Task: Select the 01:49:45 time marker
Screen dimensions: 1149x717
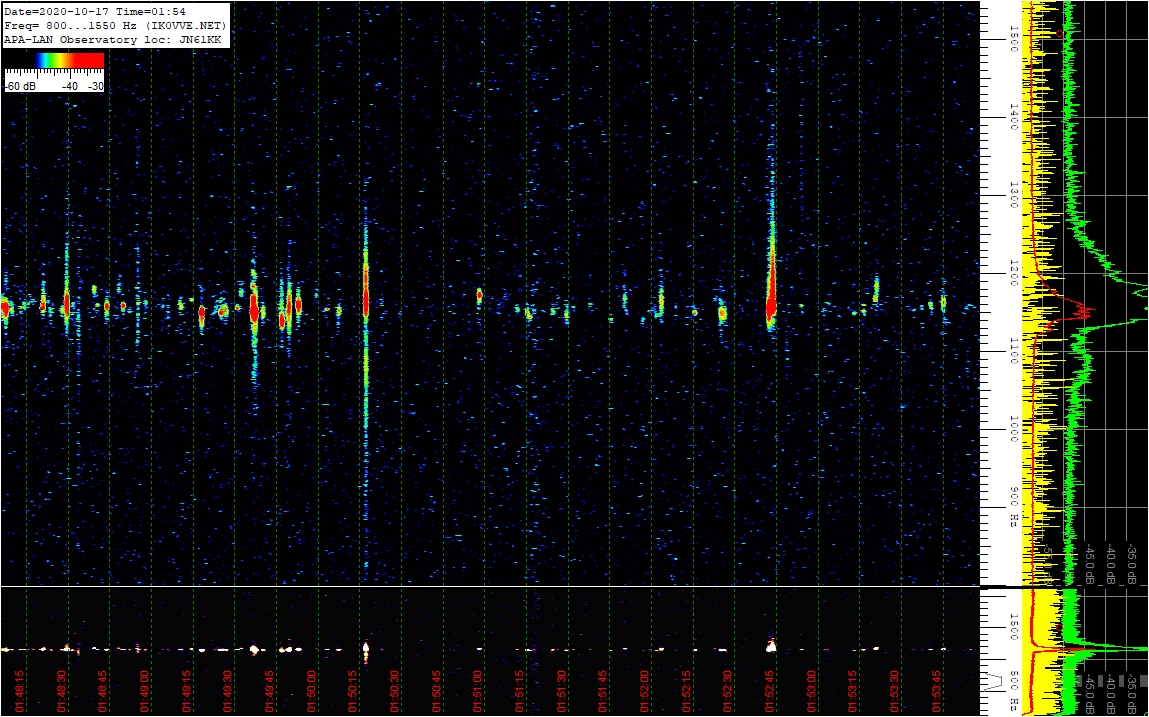Action: coord(270,693)
